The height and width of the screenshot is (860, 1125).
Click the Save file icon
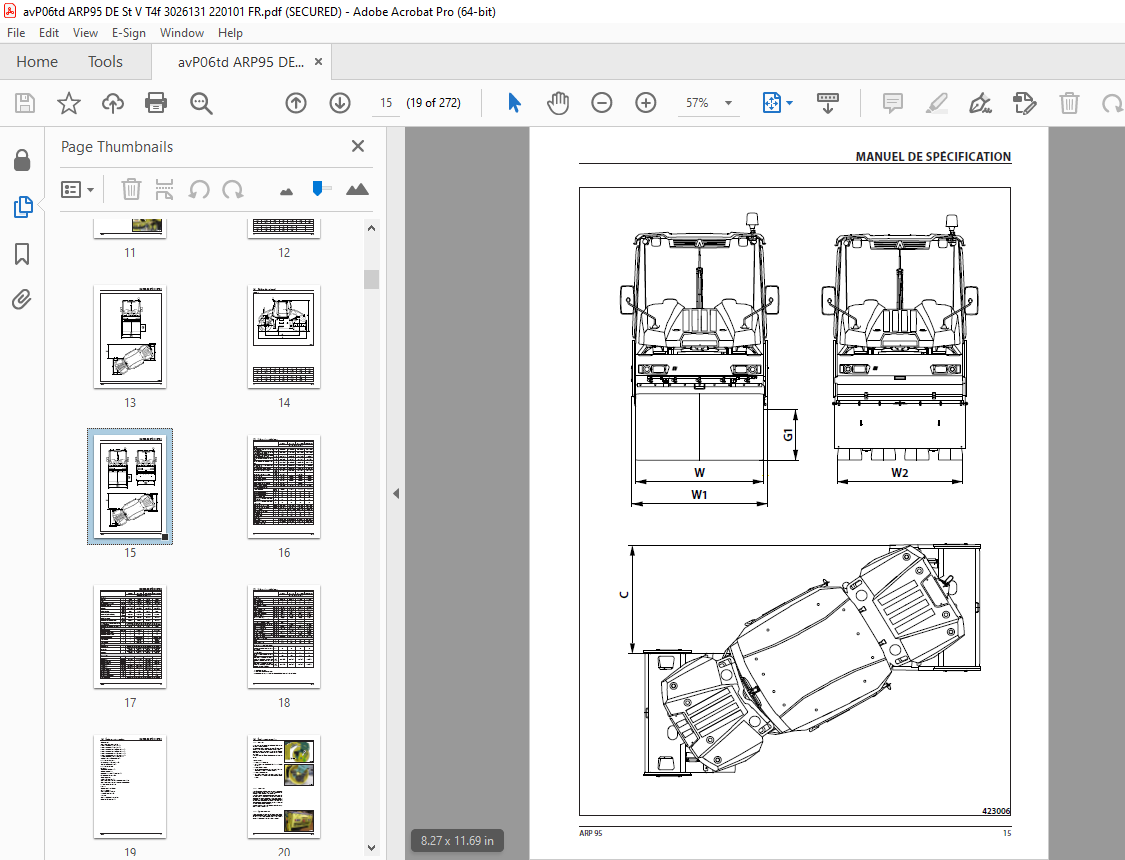[25, 103]
